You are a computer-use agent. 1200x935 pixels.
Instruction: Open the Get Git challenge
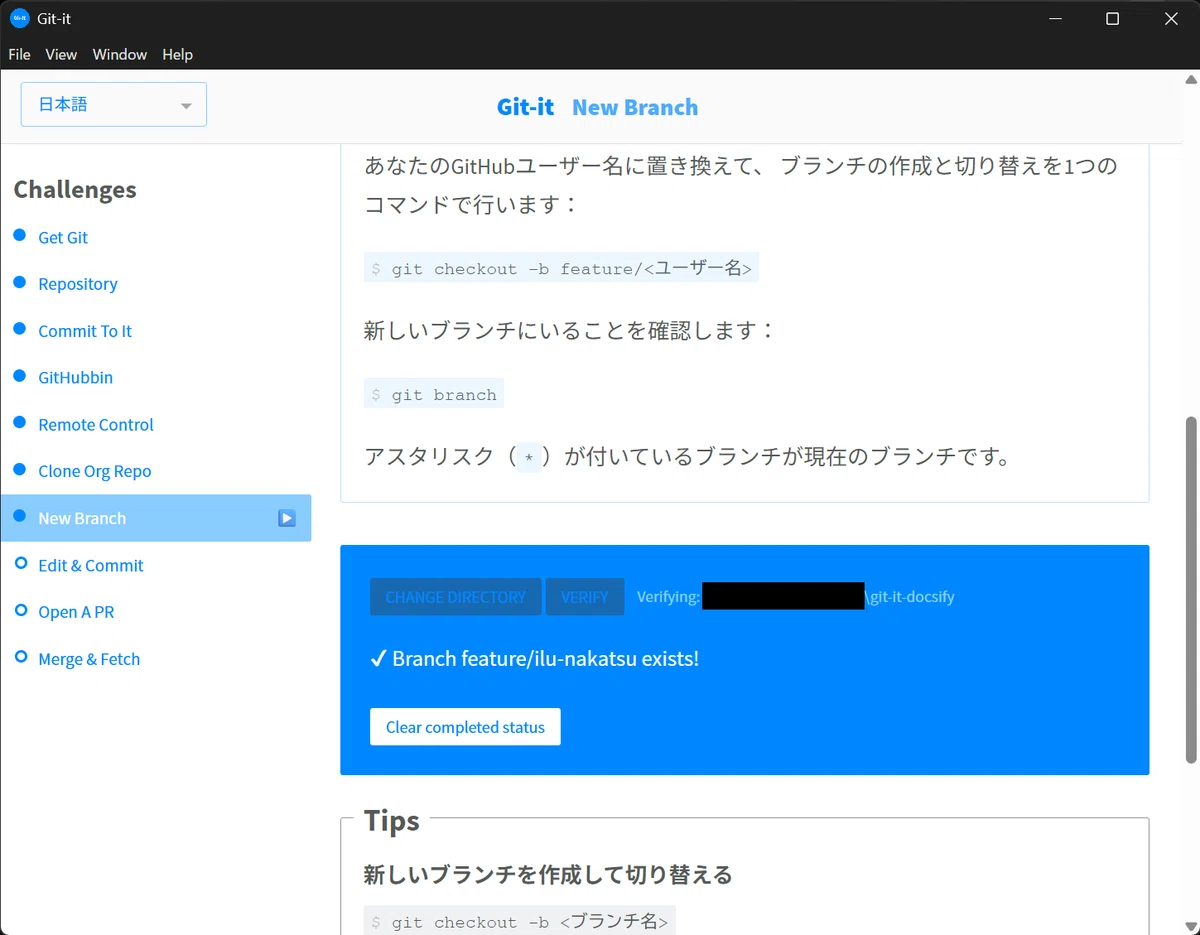tap(63, 237)
